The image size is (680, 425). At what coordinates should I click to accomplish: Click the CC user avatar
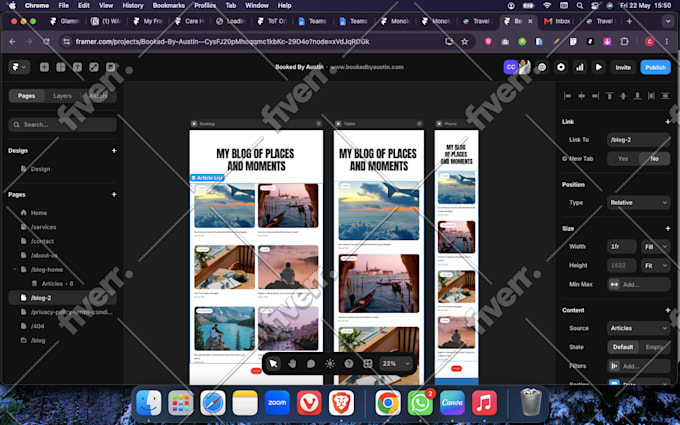pos(511,67)
